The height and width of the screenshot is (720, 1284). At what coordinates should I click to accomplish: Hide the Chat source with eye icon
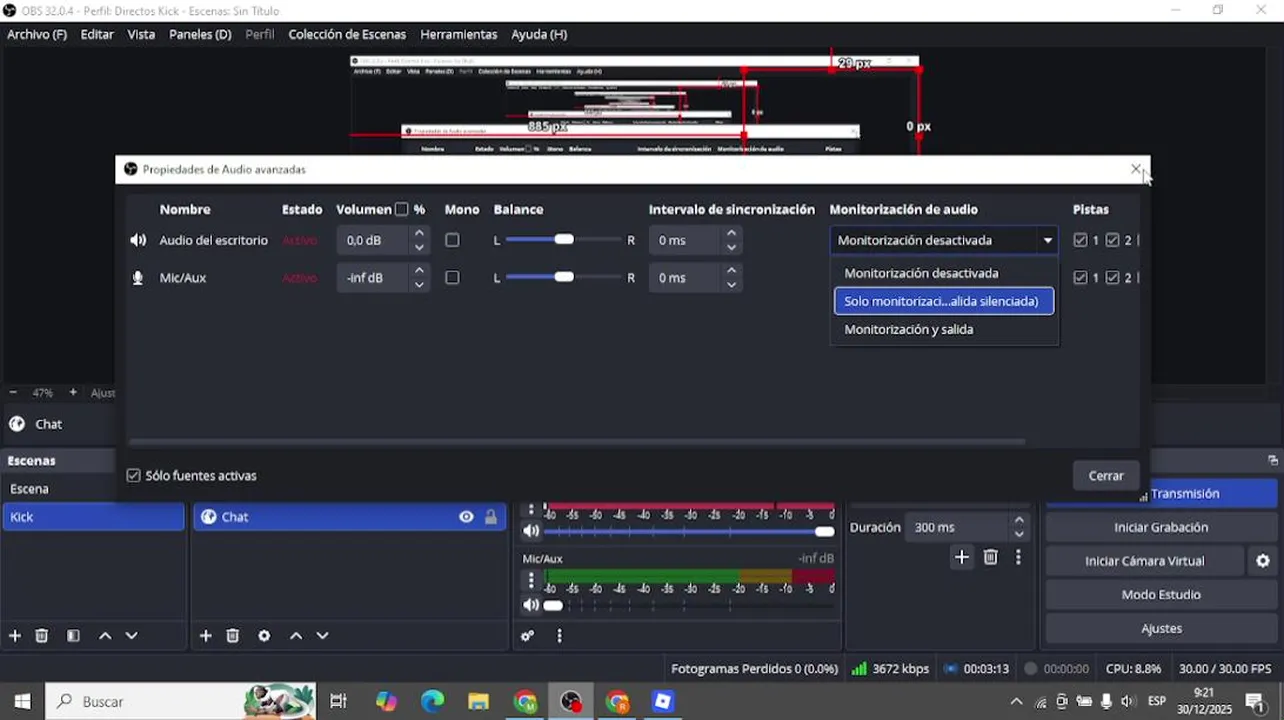[x=466, y=517]
